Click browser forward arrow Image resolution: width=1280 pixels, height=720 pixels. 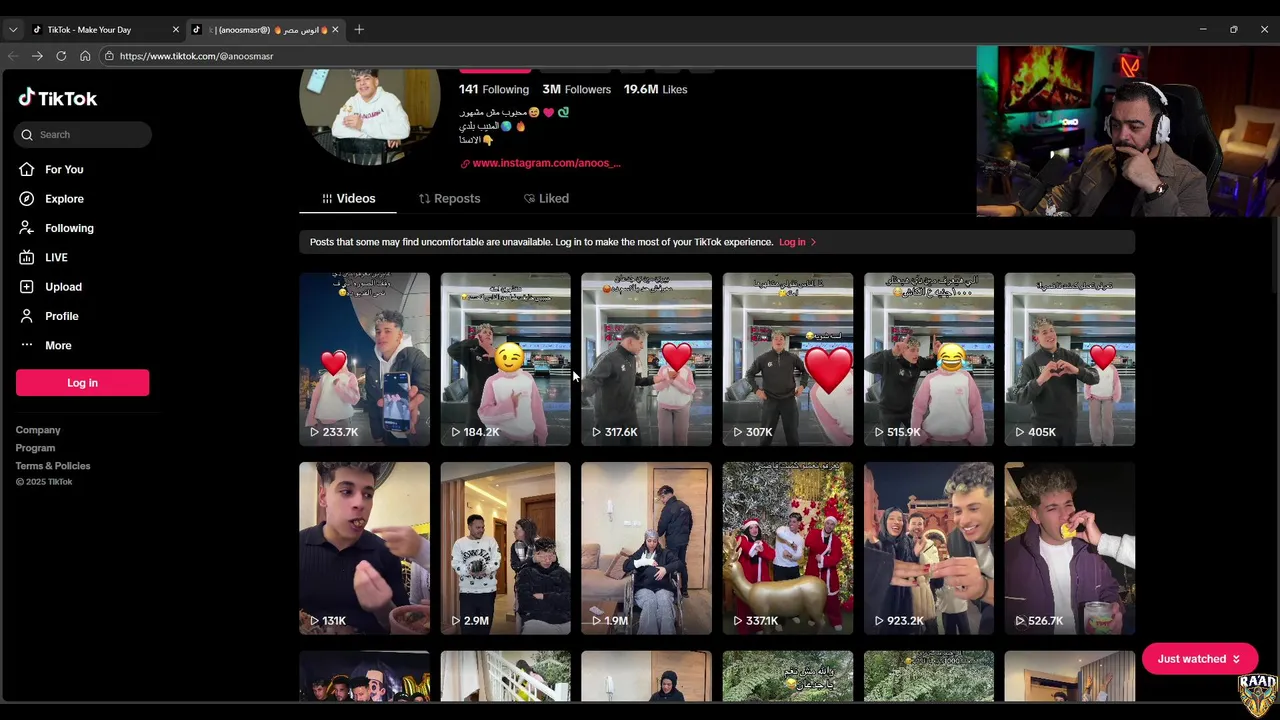37,56
